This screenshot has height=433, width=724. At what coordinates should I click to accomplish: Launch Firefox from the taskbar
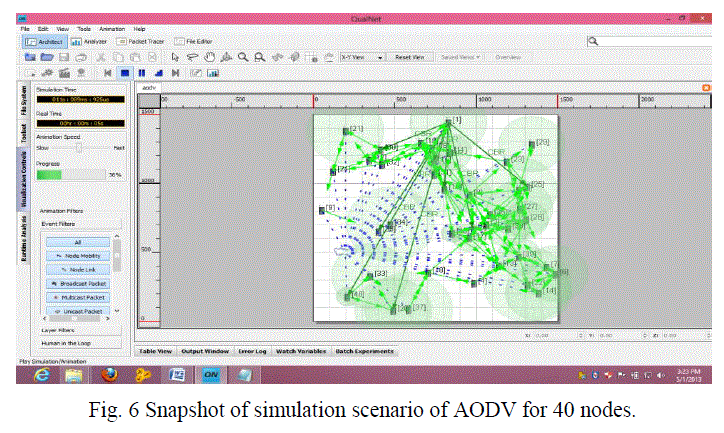(108, 374)
